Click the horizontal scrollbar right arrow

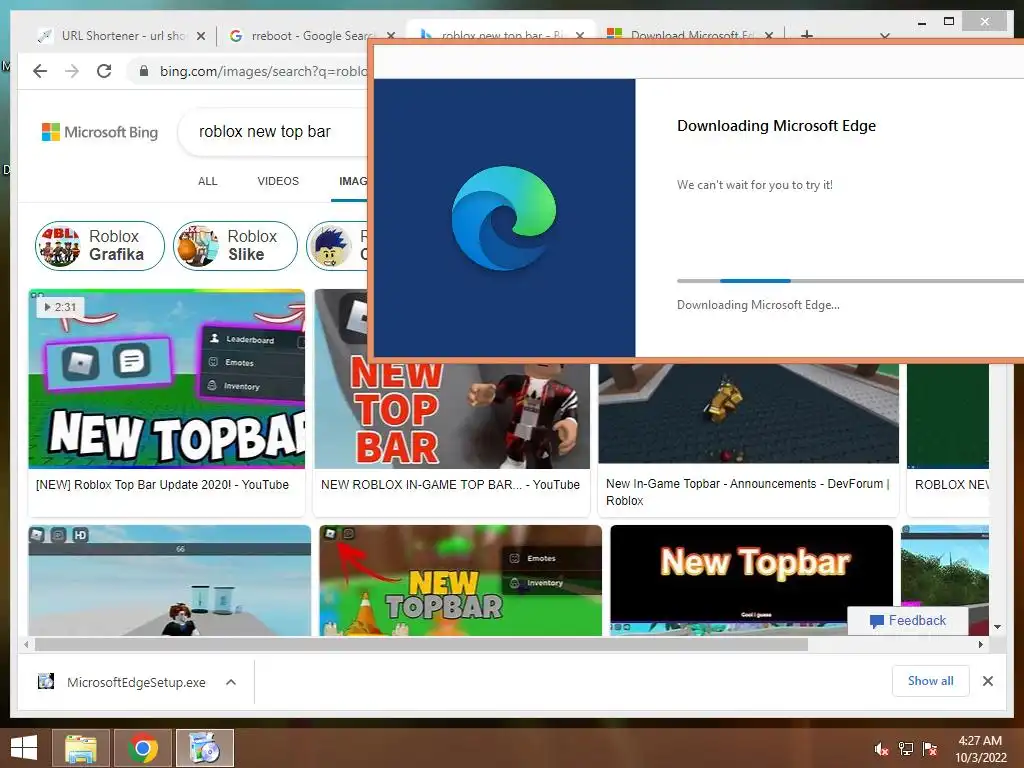click(980, 645)
